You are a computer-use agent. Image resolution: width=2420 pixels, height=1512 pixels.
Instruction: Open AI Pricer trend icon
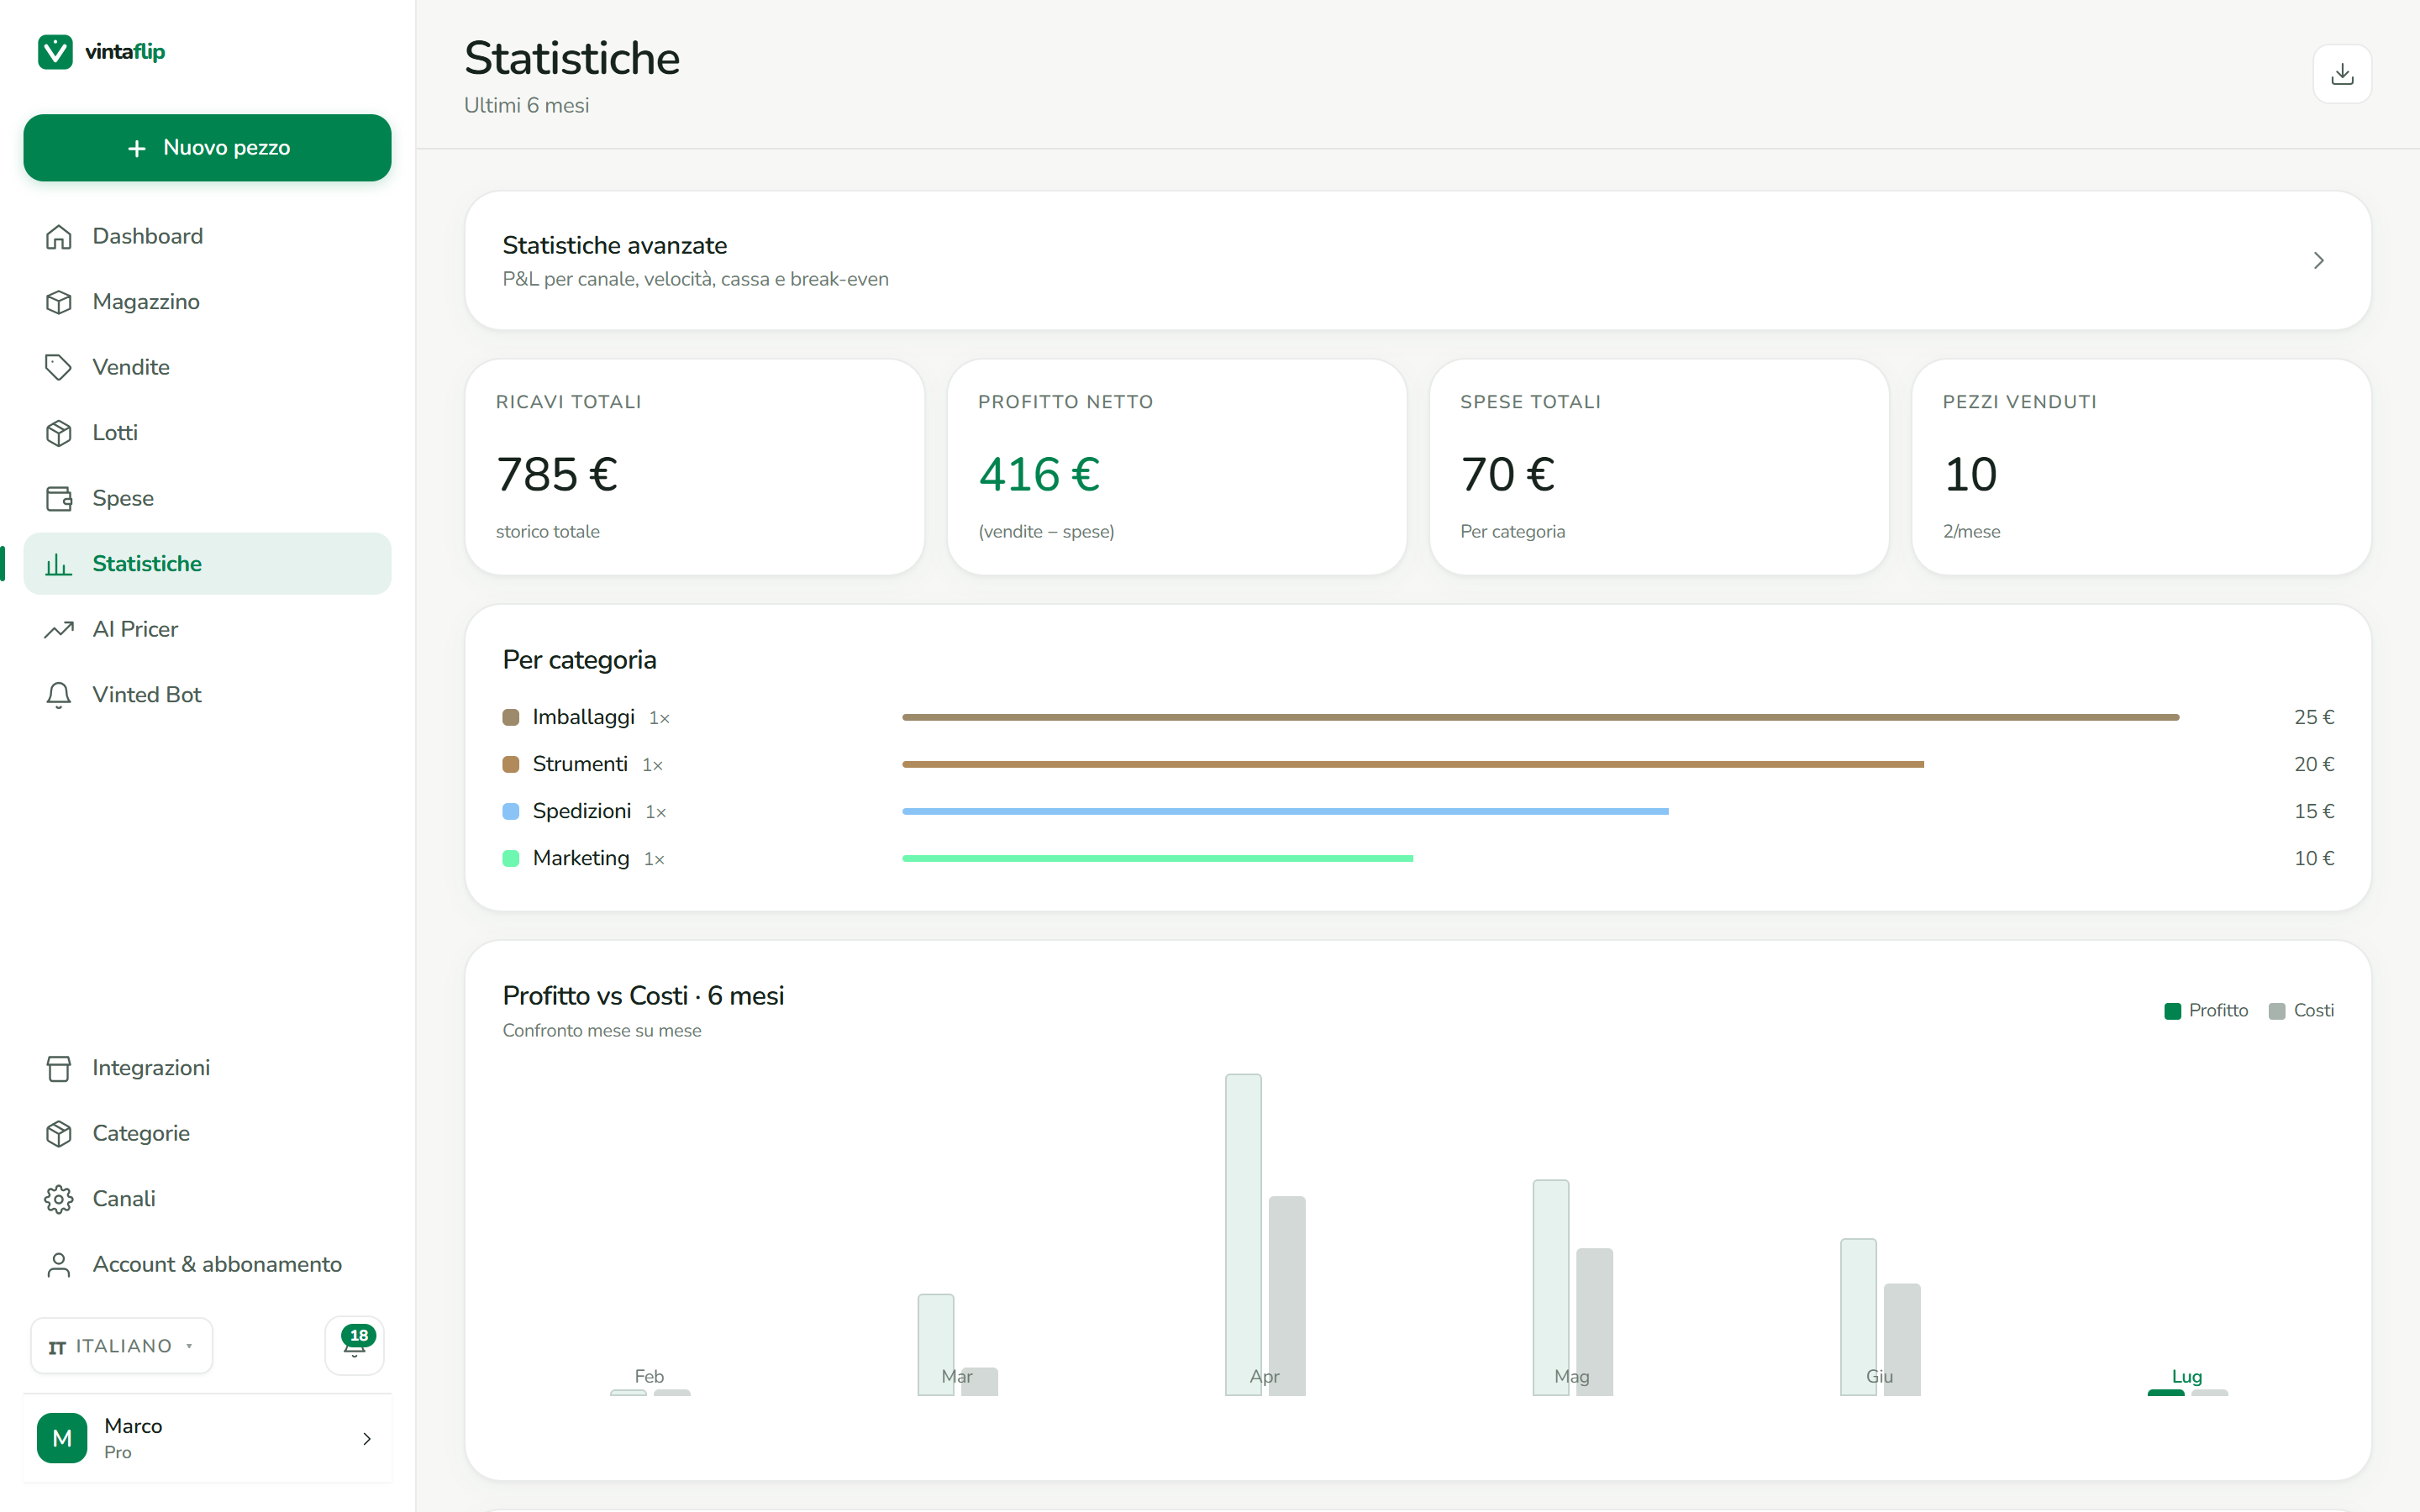click(59, 629)
